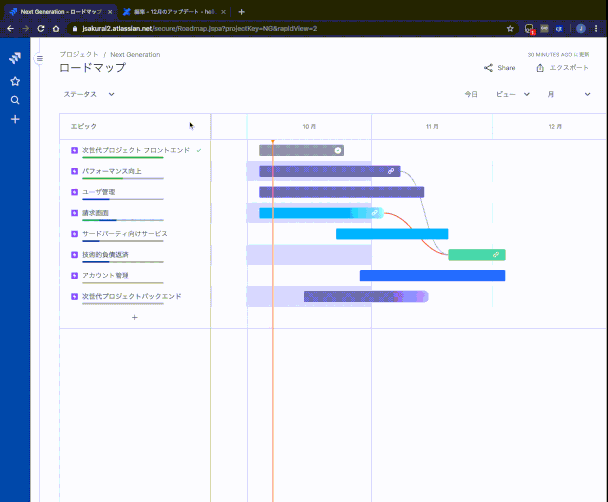Close the Next Generation ロードマップ tab
The image size is (608, 502).
click(110, 12)
